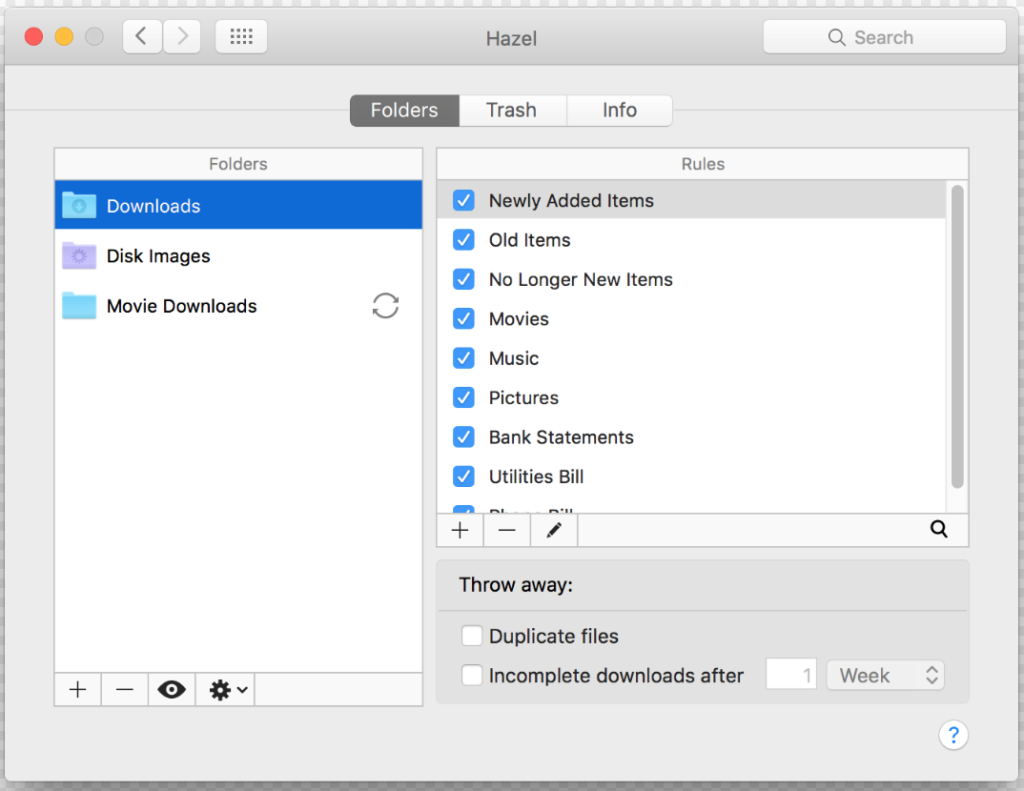Switch to the Trash tab
Screen dimensions: 1024x791
pyautogui.click(x=512, y=110)
